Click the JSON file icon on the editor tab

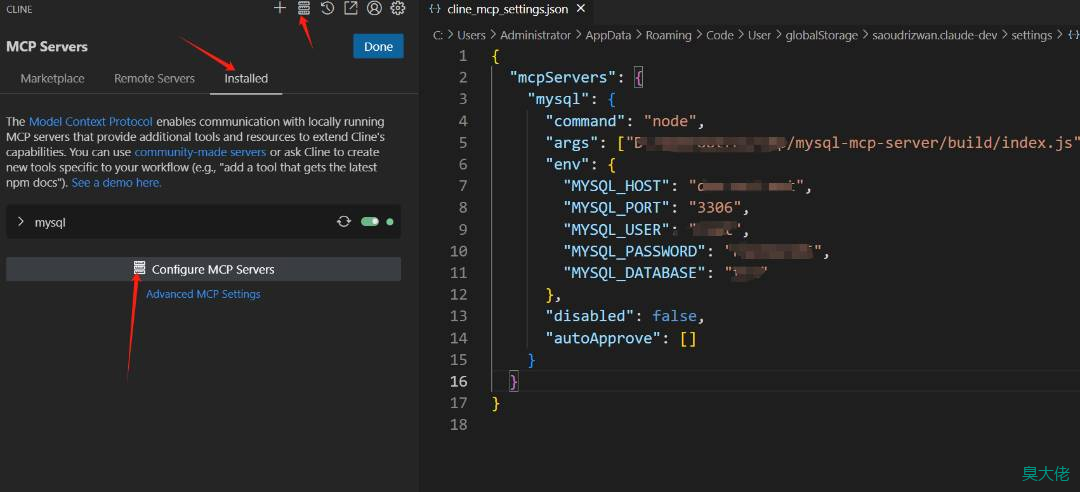(435, 9)
